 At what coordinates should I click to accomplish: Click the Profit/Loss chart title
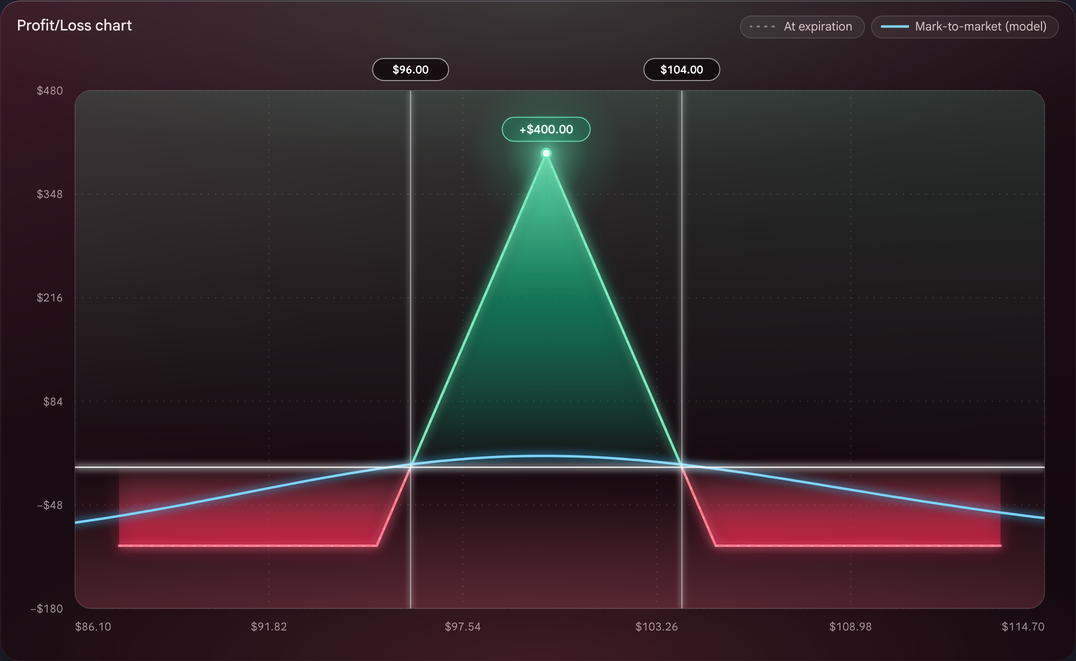pyautogui.click(x=74, y=25)
